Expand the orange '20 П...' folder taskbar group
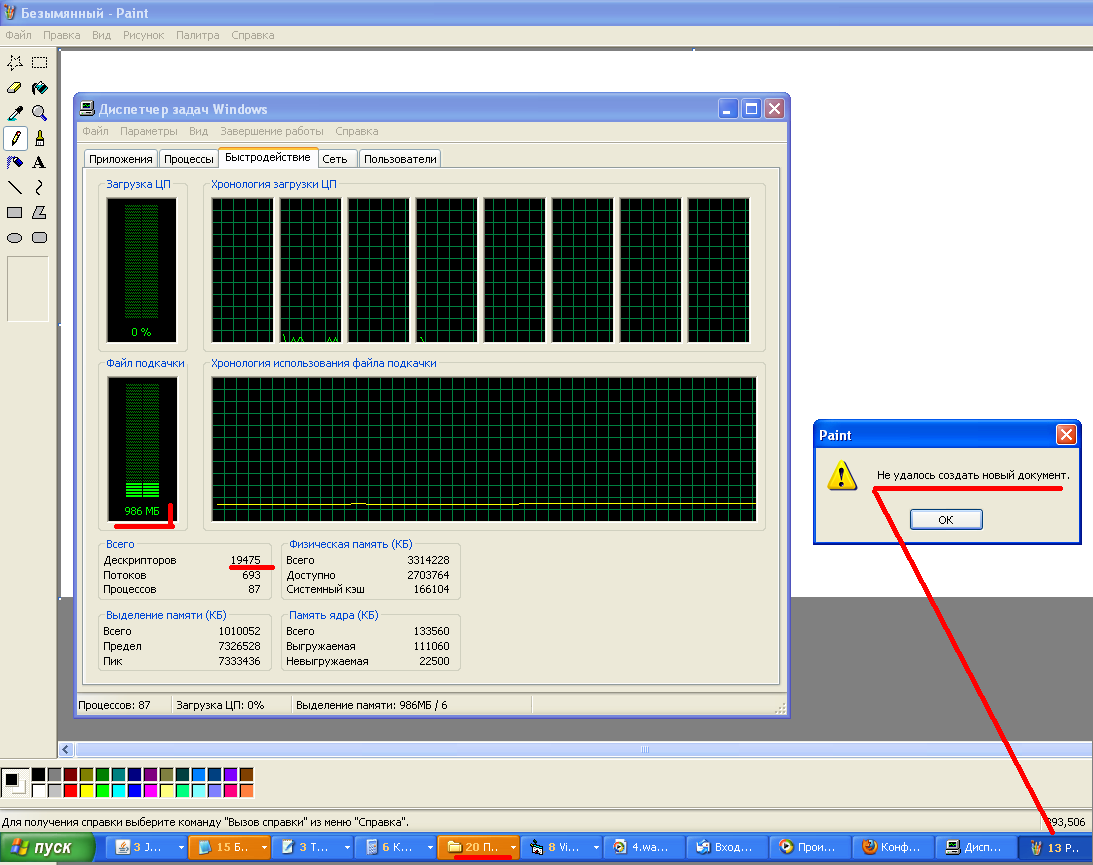 point(513,848)
